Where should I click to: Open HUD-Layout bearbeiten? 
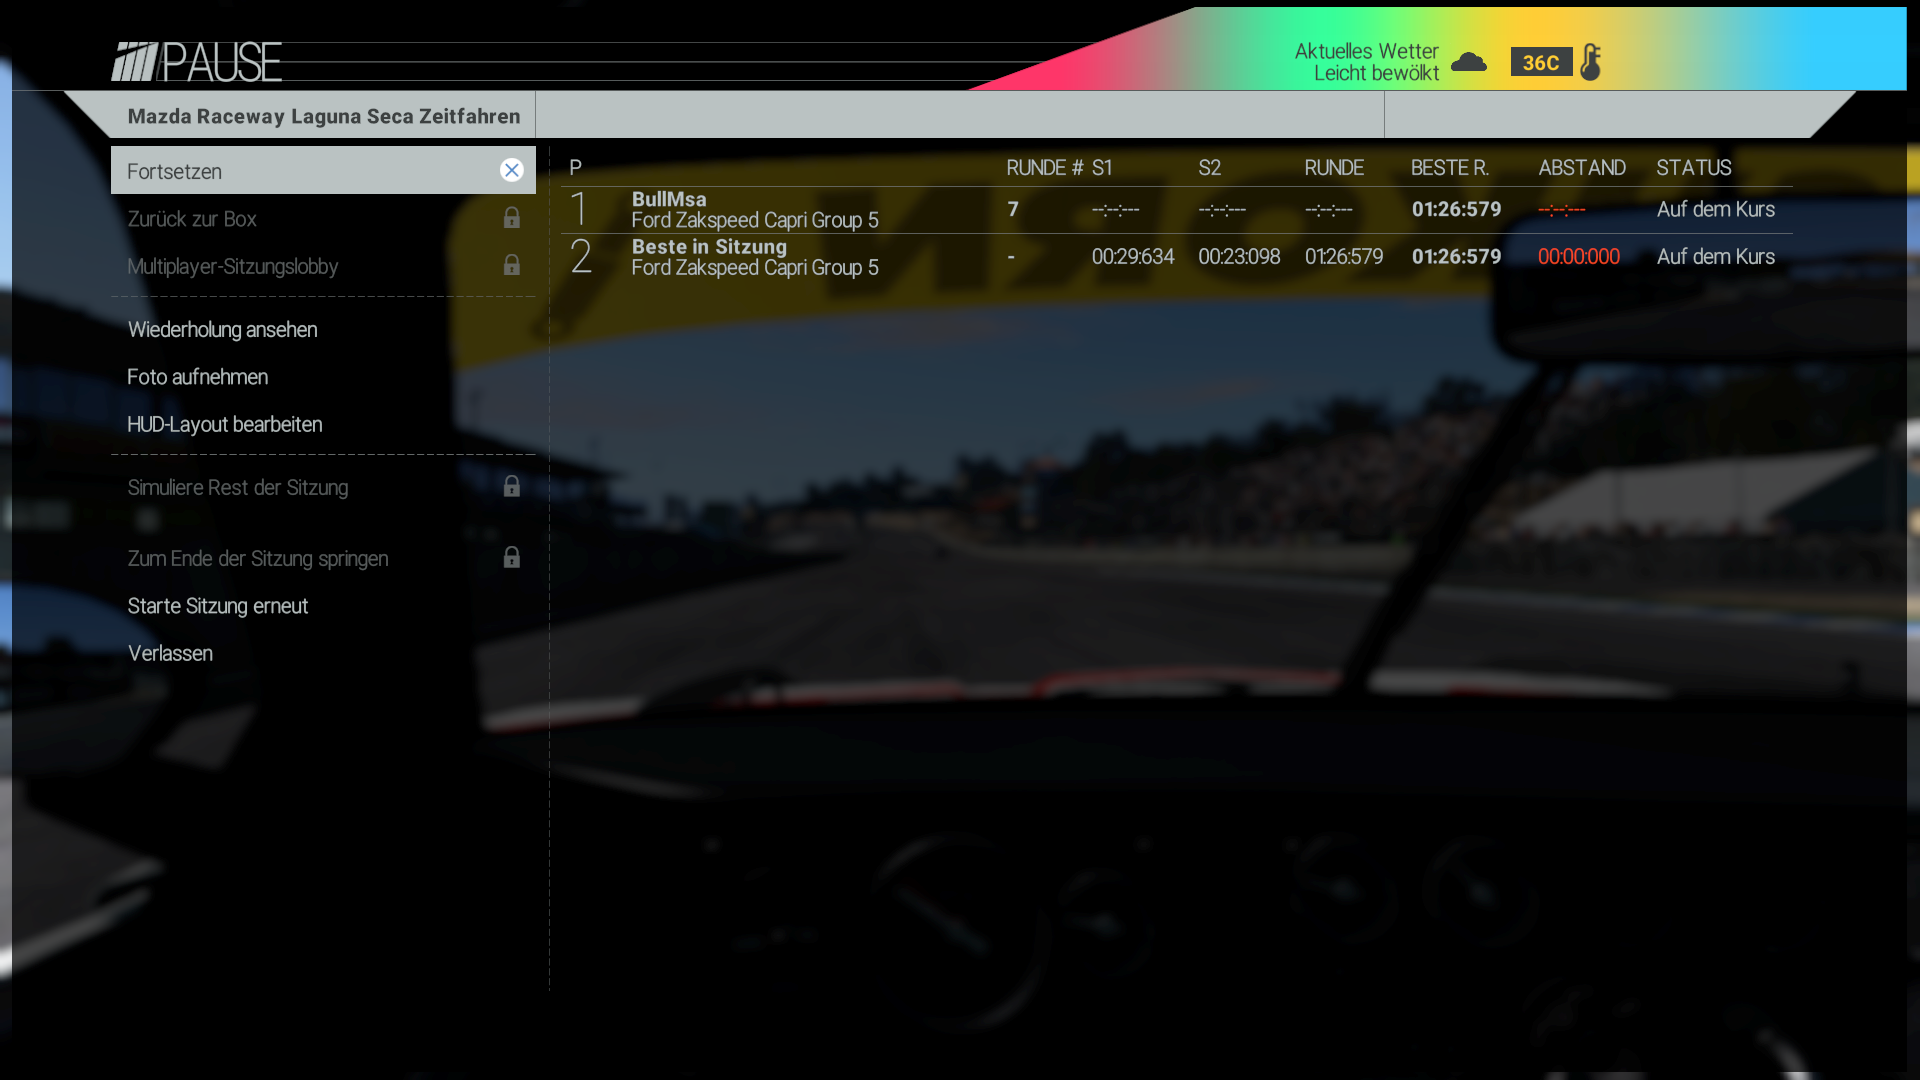pos(323,424)
